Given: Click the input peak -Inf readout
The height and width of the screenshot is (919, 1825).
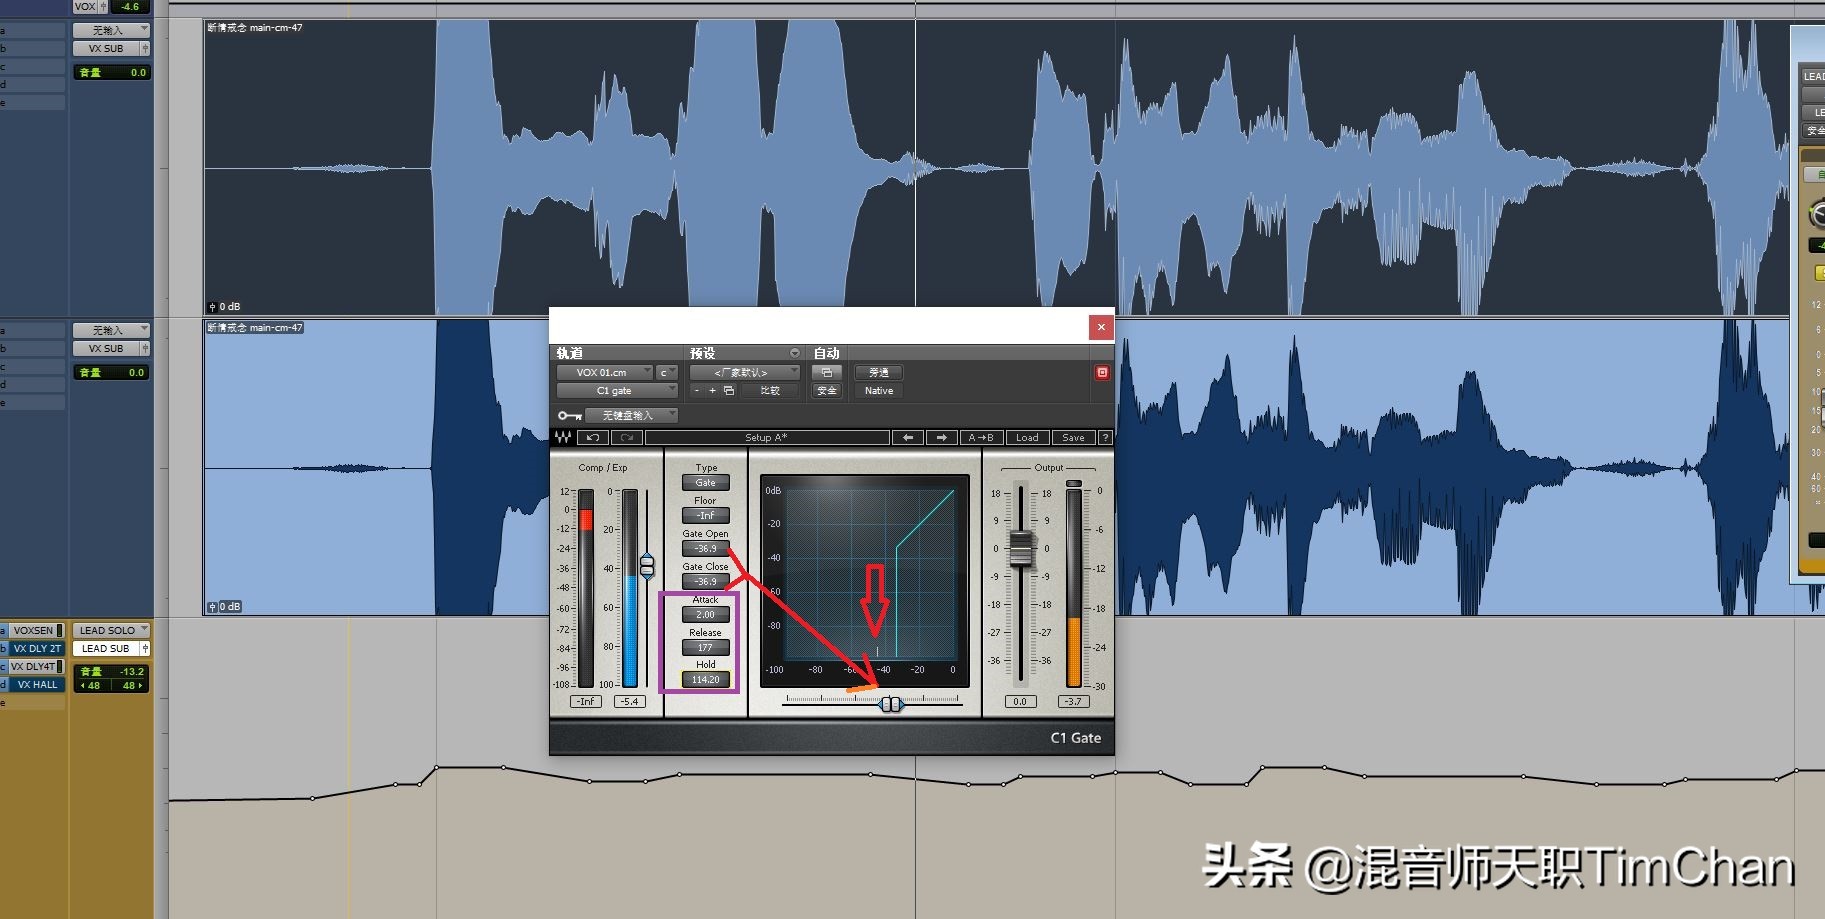Looking at the screenshot, I should (586, 701).
